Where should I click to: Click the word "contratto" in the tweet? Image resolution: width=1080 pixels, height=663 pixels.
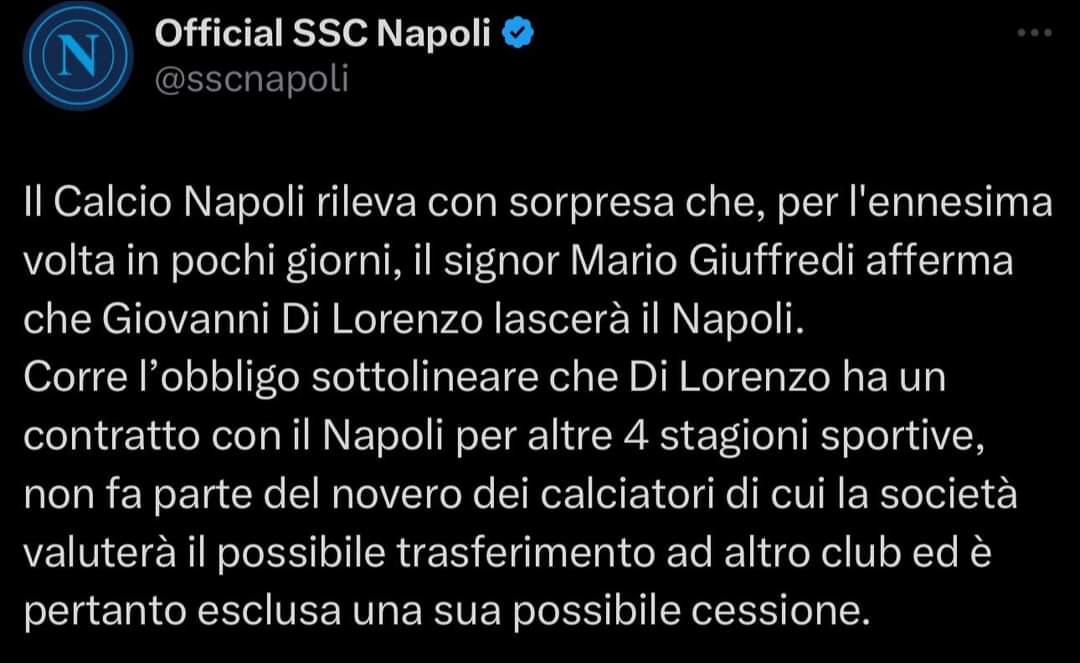point(112,436)
